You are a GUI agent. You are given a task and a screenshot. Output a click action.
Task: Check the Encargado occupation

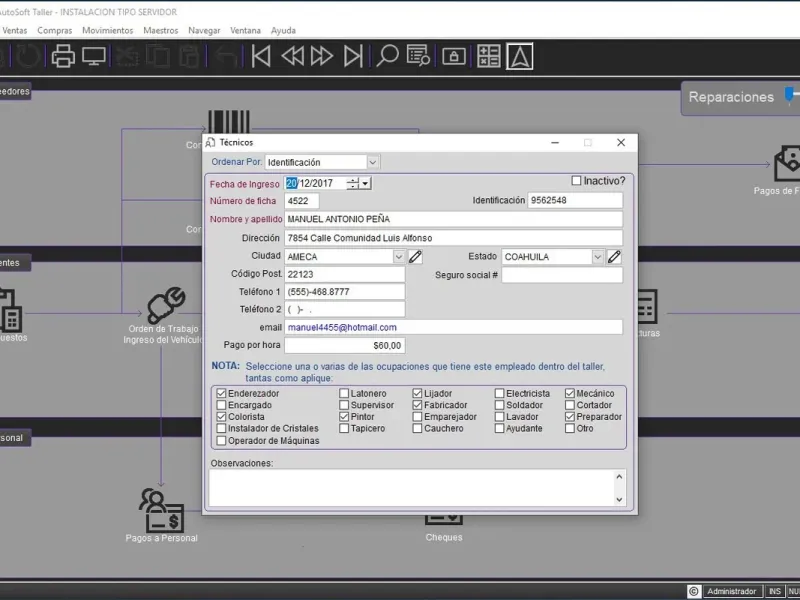tap(221, 405)
